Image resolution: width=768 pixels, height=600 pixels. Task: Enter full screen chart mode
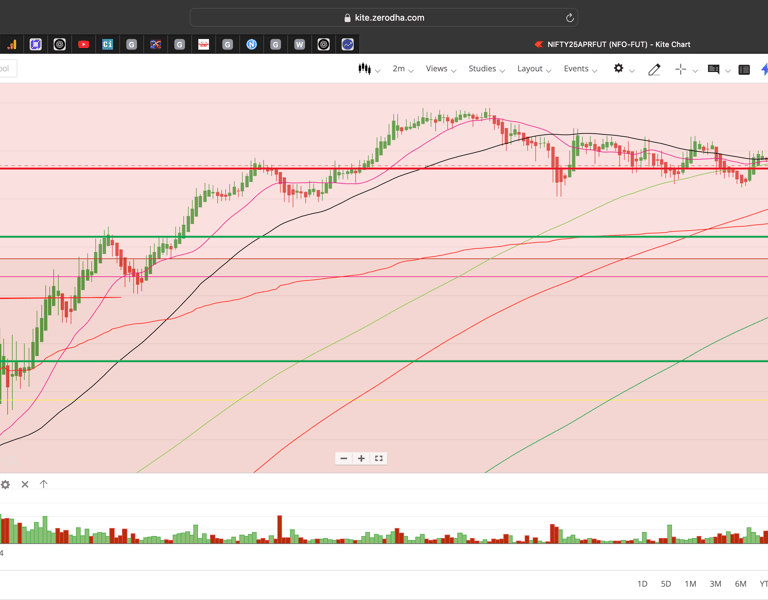pos(379,458)
